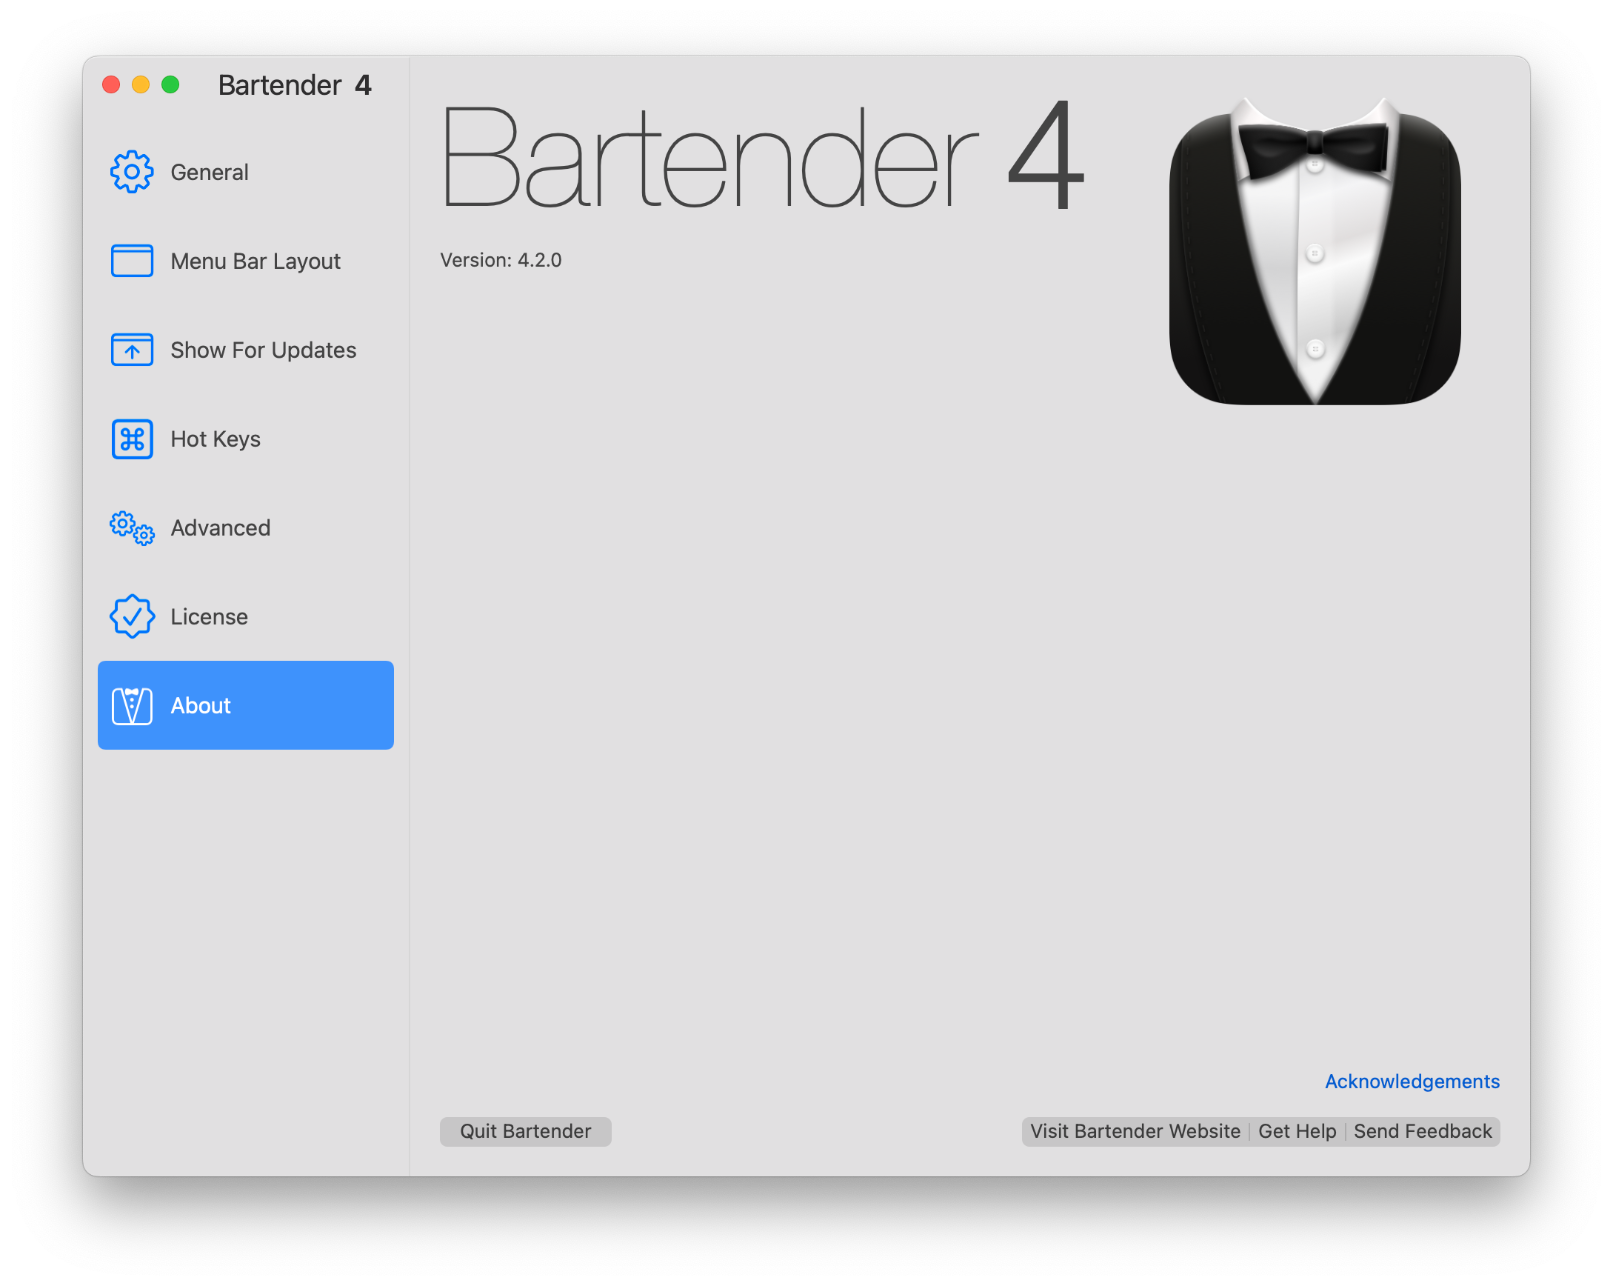The image size is (1613, 1286).
Task: Select the About label in sidebar
Action: click(200, 706)
